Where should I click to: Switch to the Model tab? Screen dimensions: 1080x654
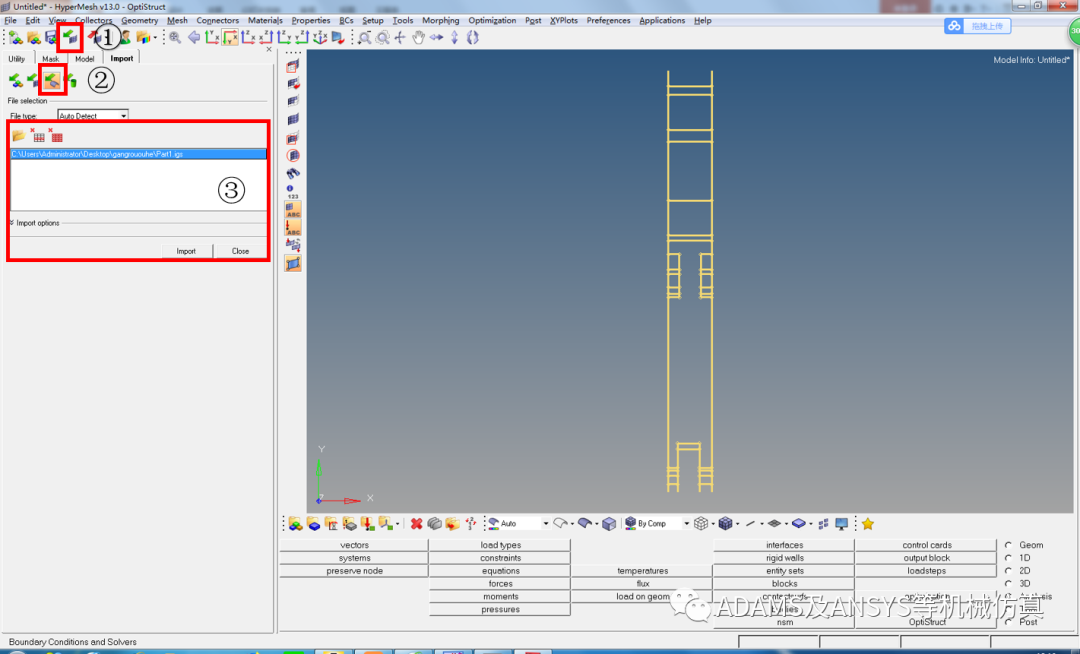[84, 59]
